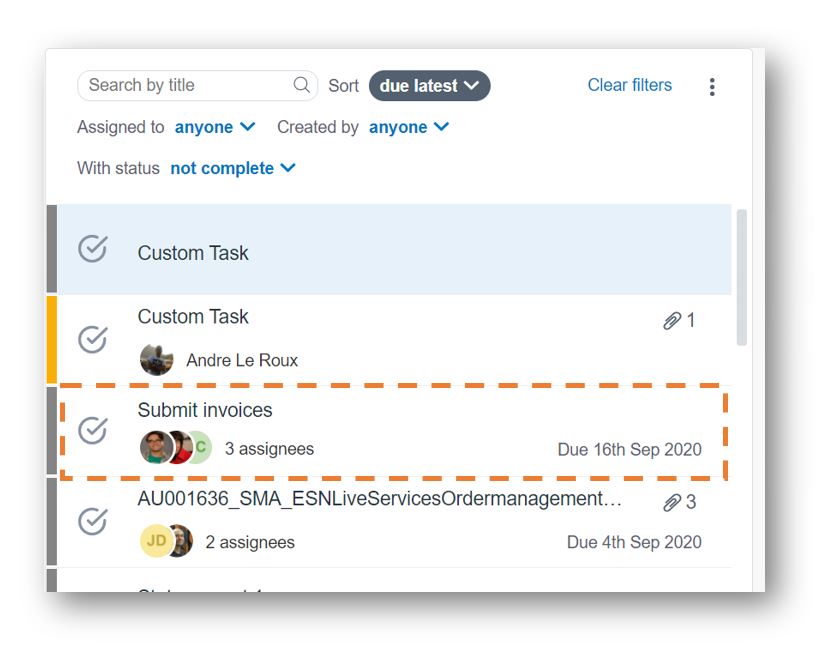Screen dimensions: 835x655
Task: Expand the Created by anyone filter
Action: (x=409, y=127)
